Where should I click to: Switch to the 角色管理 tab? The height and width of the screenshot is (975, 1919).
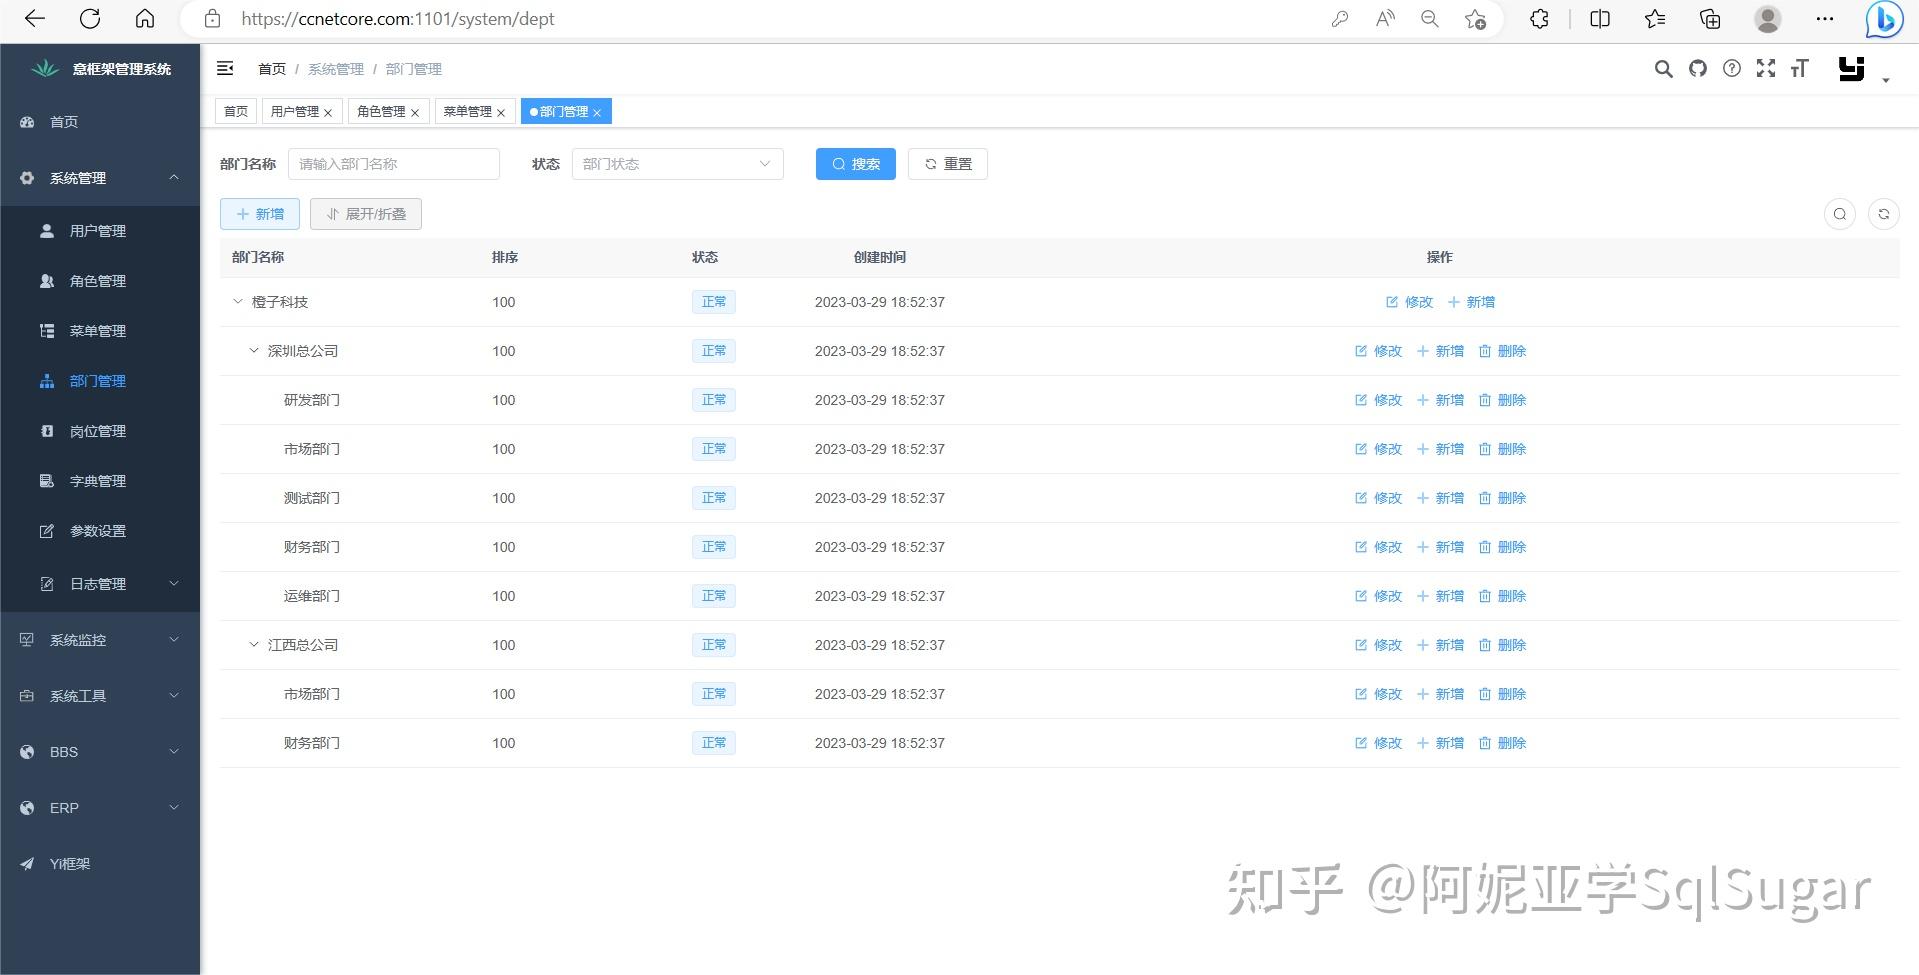(382, 111)
